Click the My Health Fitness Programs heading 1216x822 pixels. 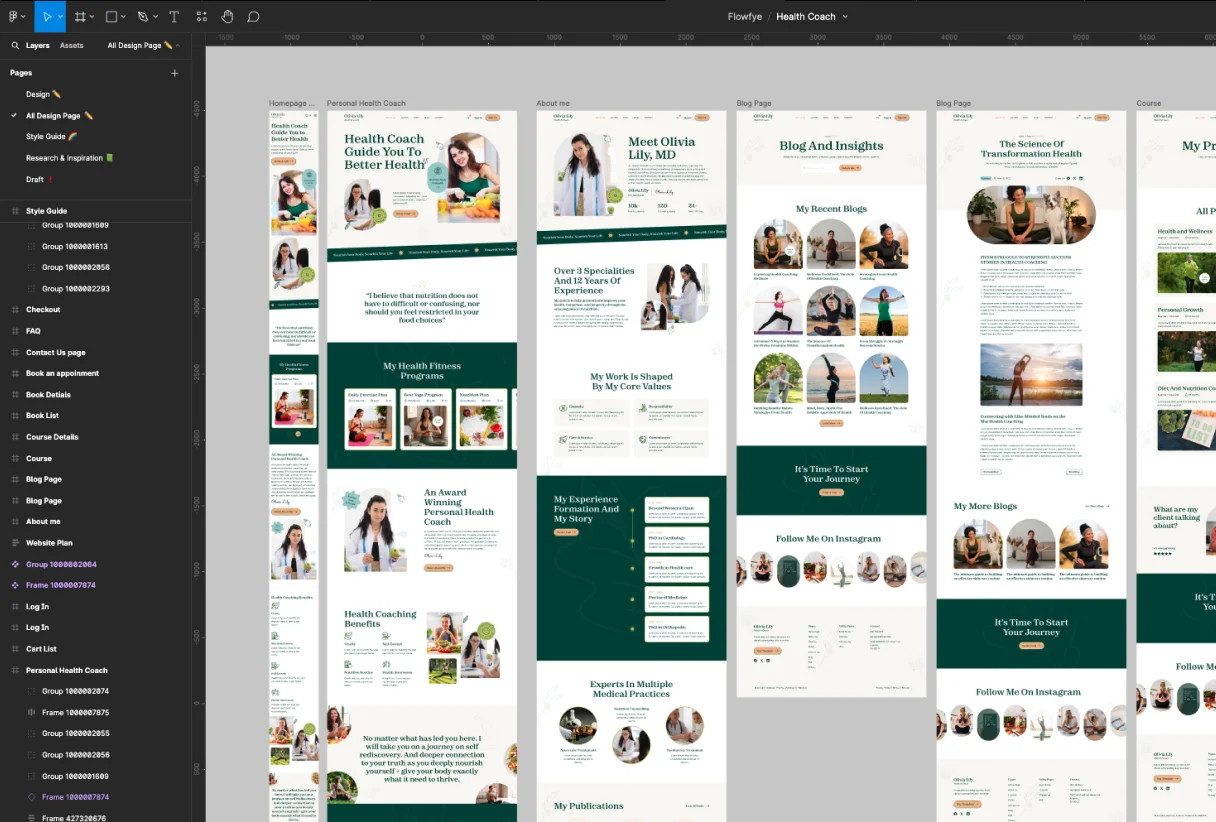[x=422, y=370]
